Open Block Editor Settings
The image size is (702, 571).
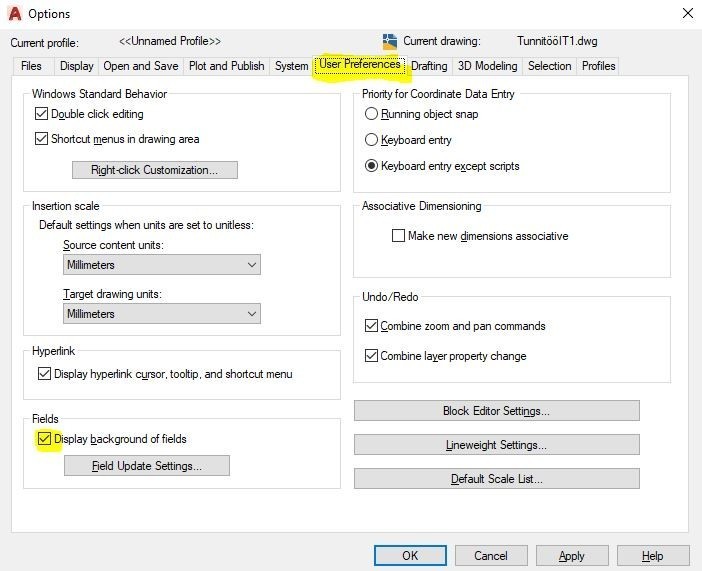coord(496,411)
